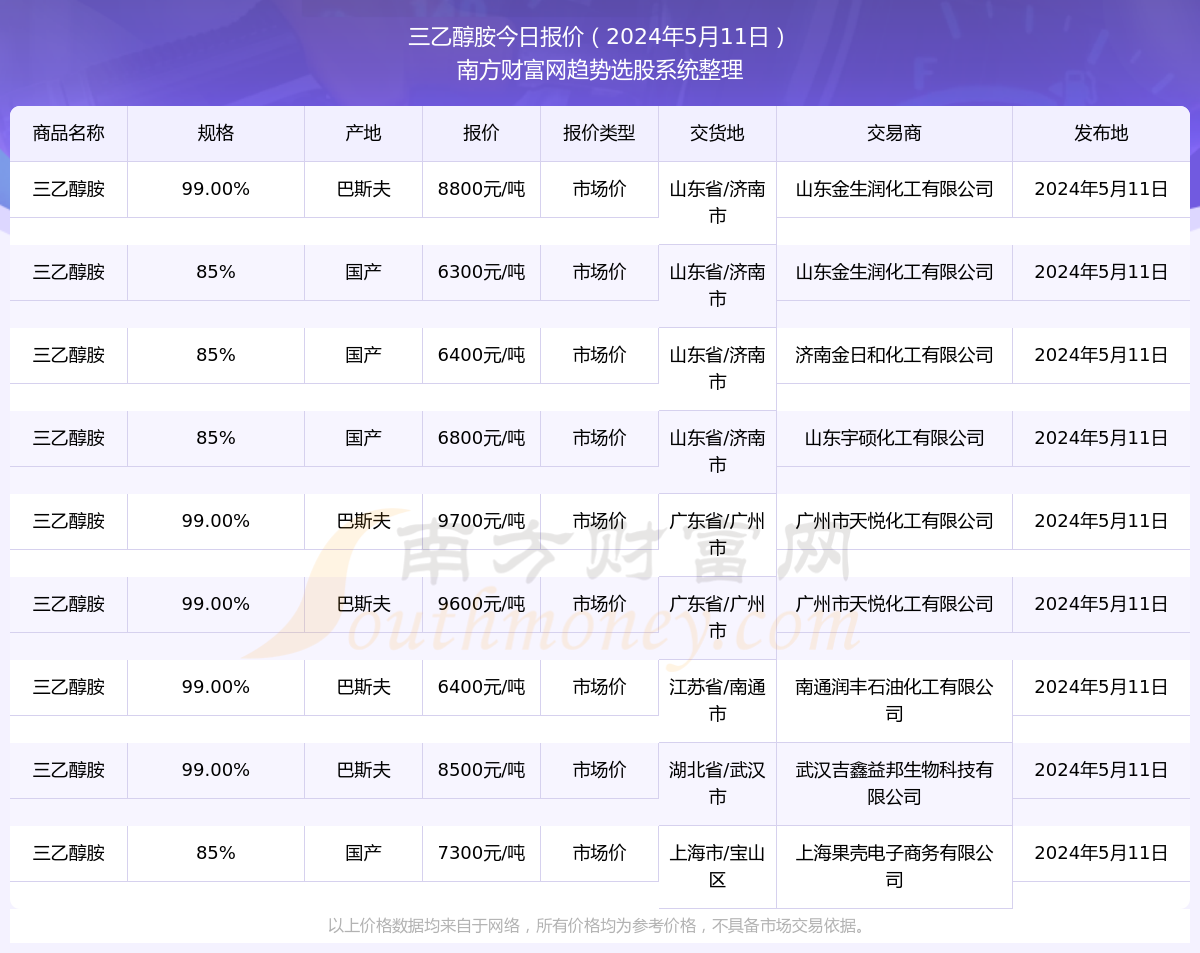Click 广东省/广州市 in the 9600元 row
The height and width of the screenshot is (953, 1200).
pos(717,617)
